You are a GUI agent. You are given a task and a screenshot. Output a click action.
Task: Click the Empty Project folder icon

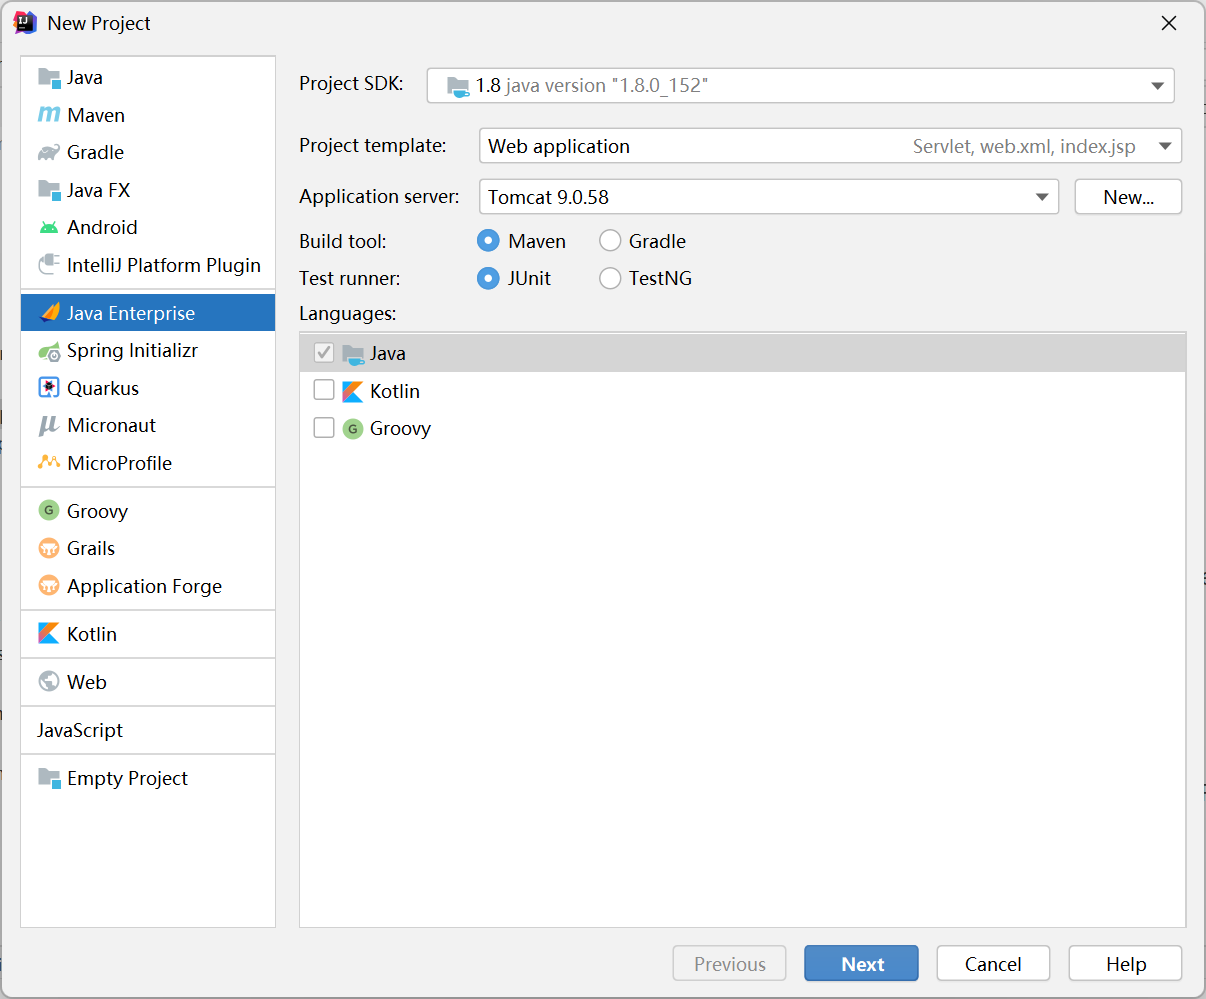click(x=49, y=778)
